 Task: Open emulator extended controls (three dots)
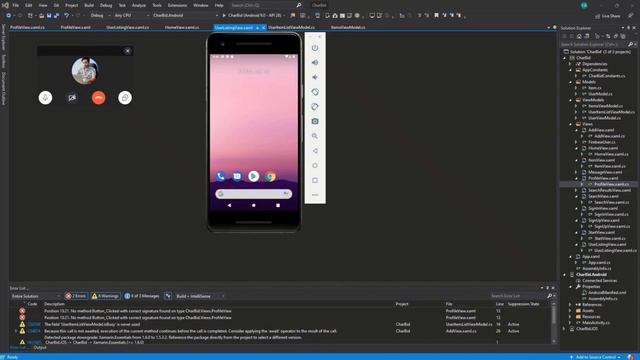point(315,195)
